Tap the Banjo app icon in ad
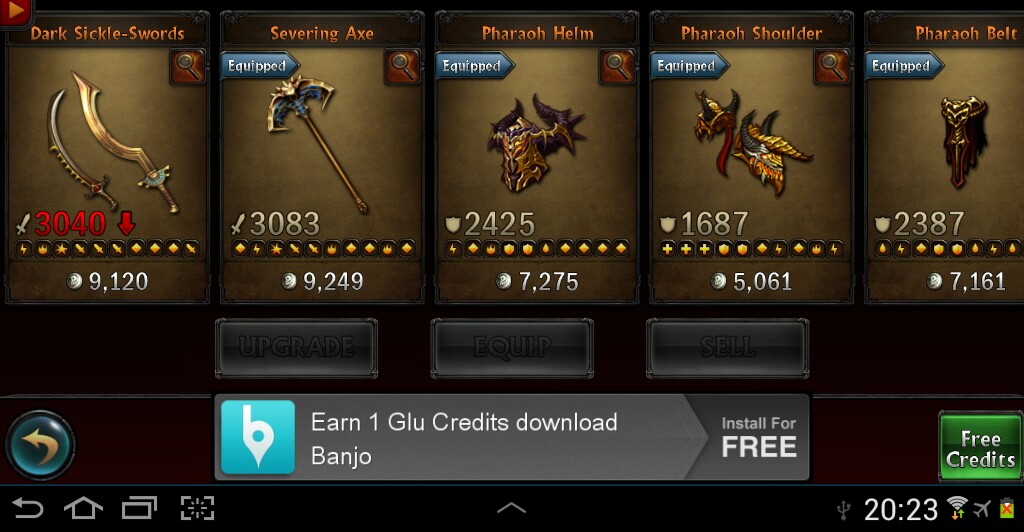The width and height of the screenshot is (1024, 532). pyautogui.click(x=258, y=437)
